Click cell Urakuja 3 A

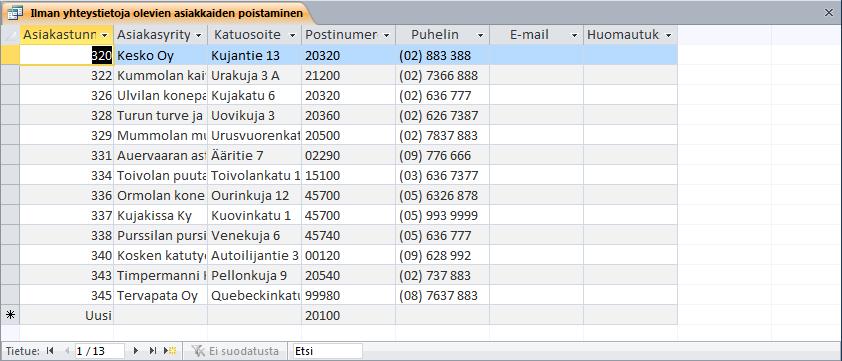(255, 75)
